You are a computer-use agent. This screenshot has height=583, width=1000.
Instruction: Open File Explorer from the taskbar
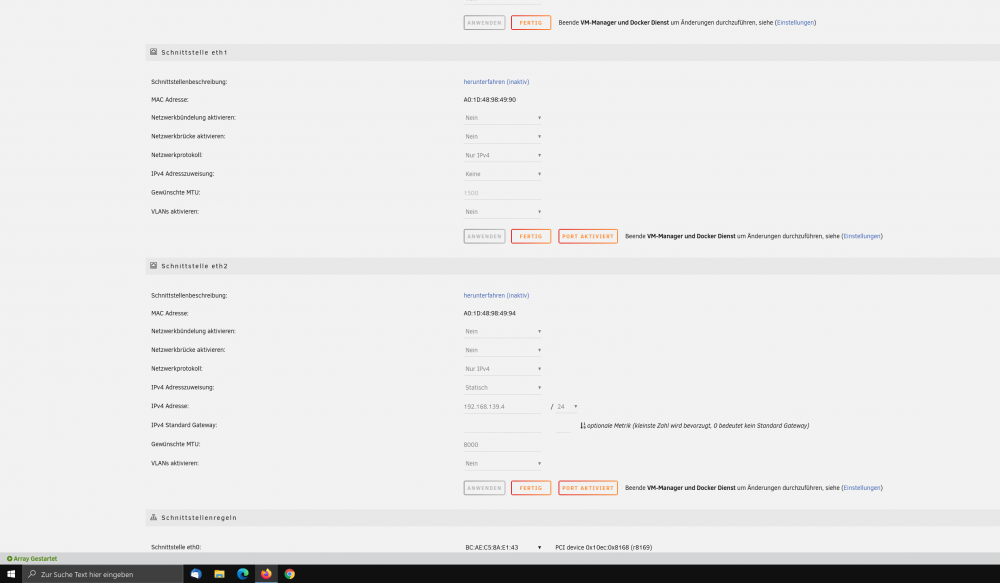pyautogui.click(x=219, y=574)
